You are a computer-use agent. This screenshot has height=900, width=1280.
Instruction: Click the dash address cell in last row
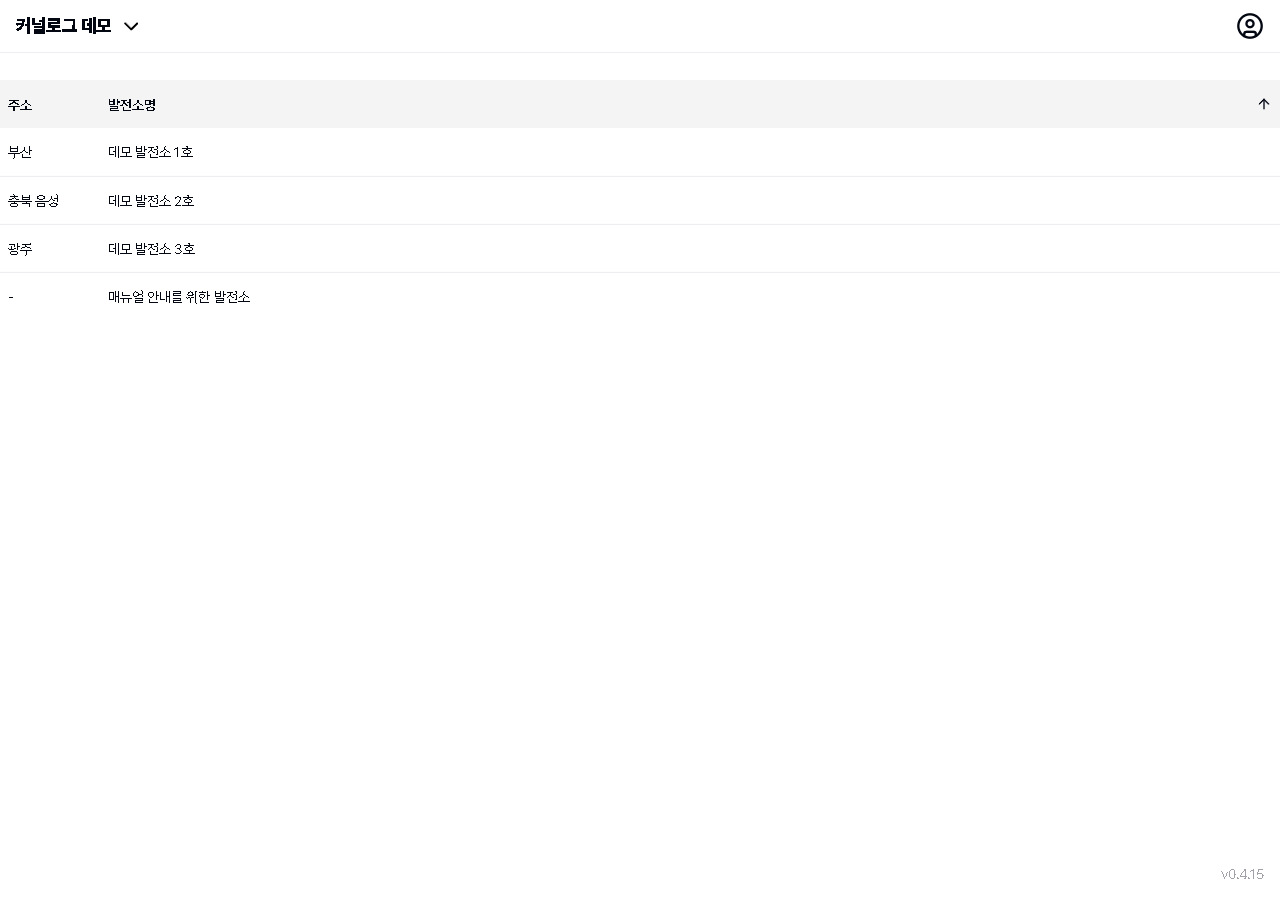click(11, 297)
